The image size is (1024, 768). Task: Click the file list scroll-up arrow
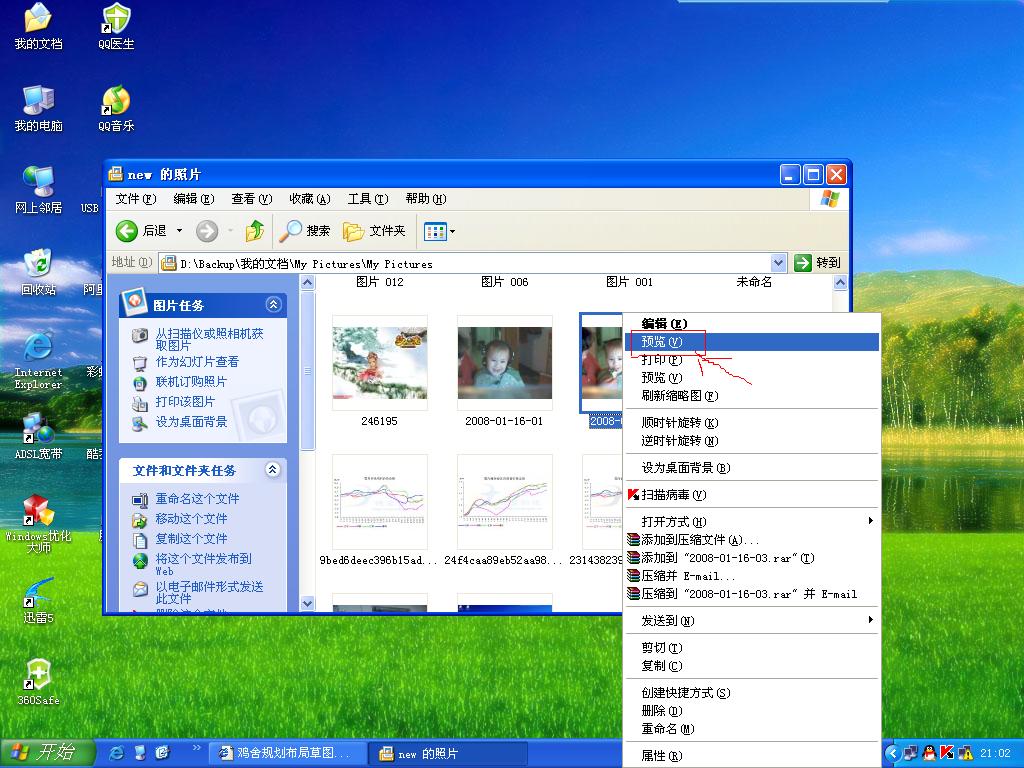(x=840, y=282)
